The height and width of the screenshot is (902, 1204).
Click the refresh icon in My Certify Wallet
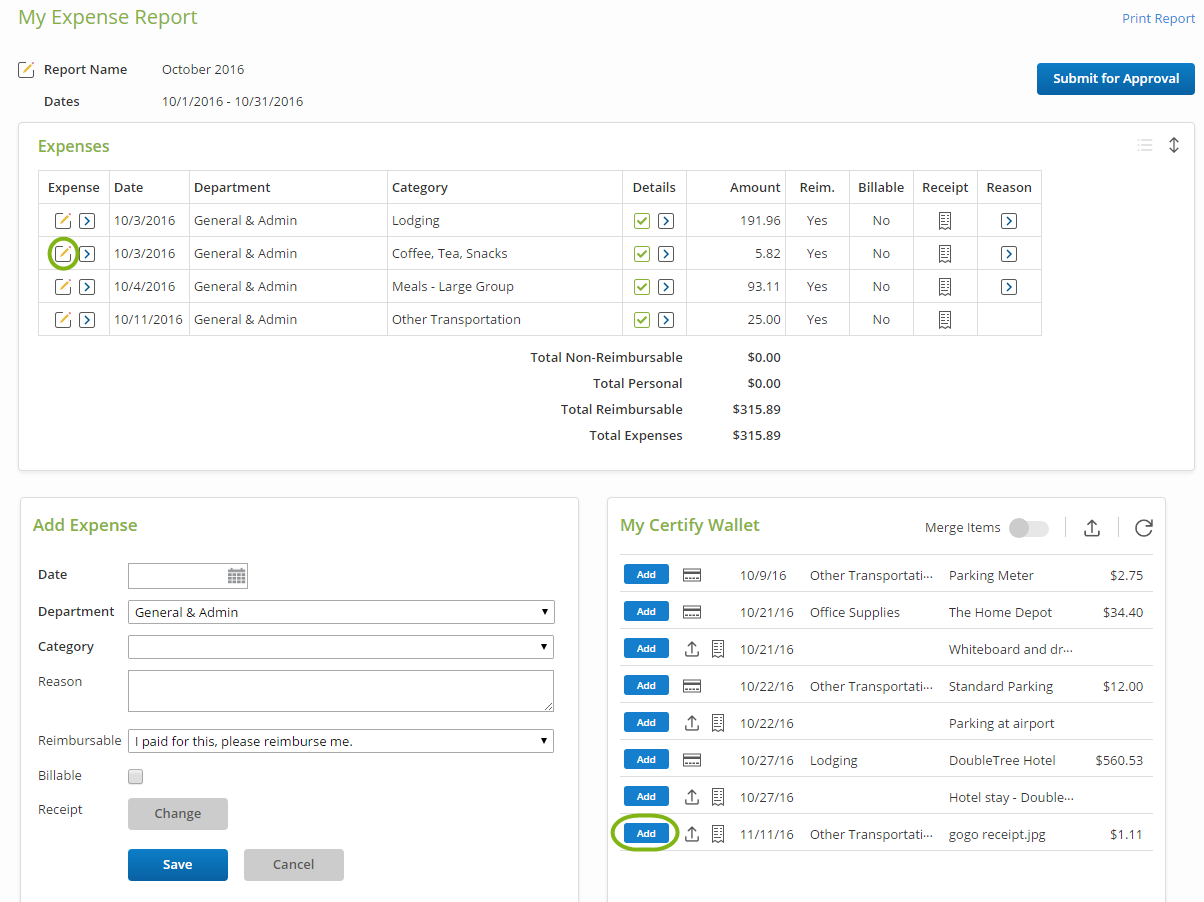pyautogui.click(x=1144, y=528)
